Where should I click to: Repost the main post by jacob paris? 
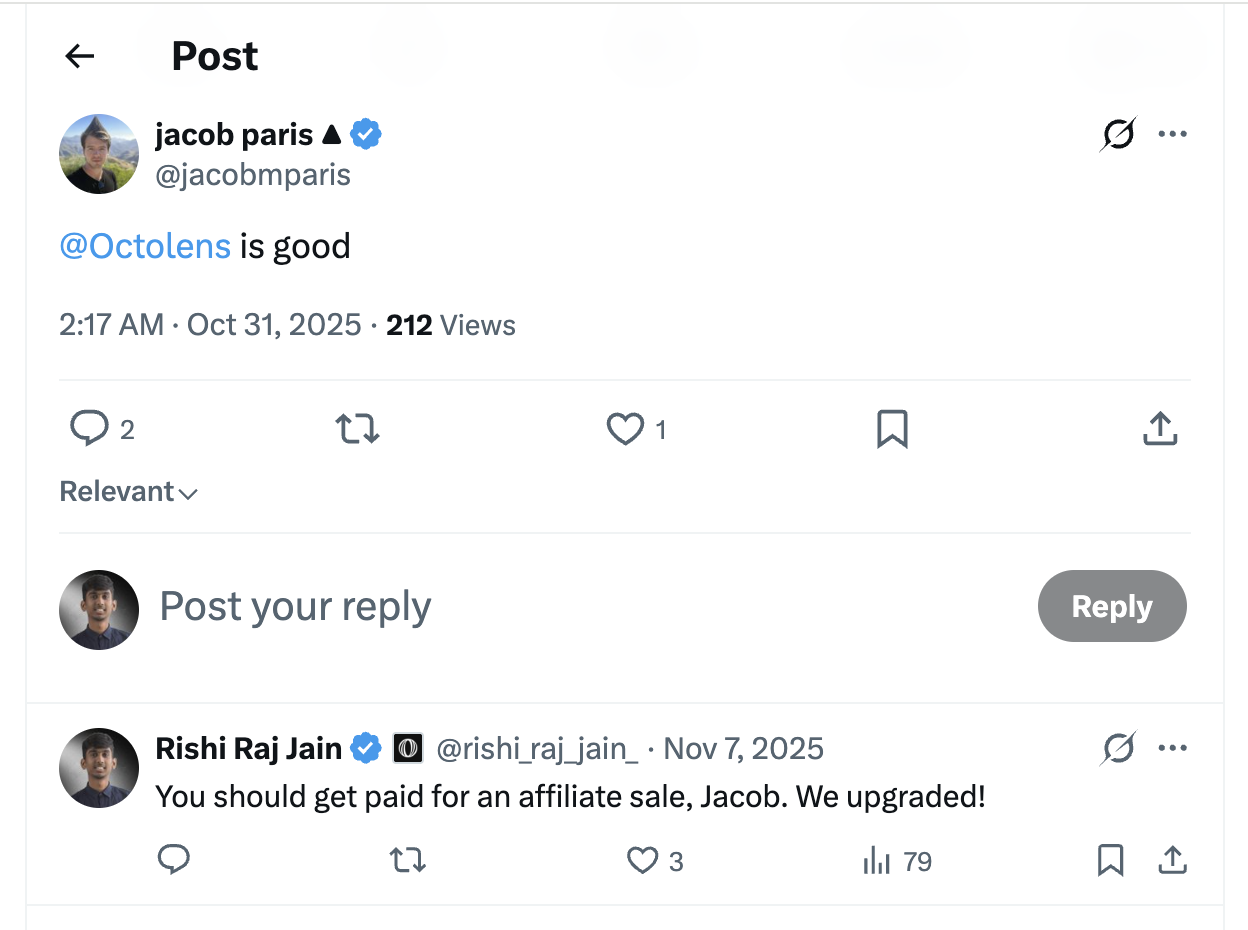click(x=357, y=429)
